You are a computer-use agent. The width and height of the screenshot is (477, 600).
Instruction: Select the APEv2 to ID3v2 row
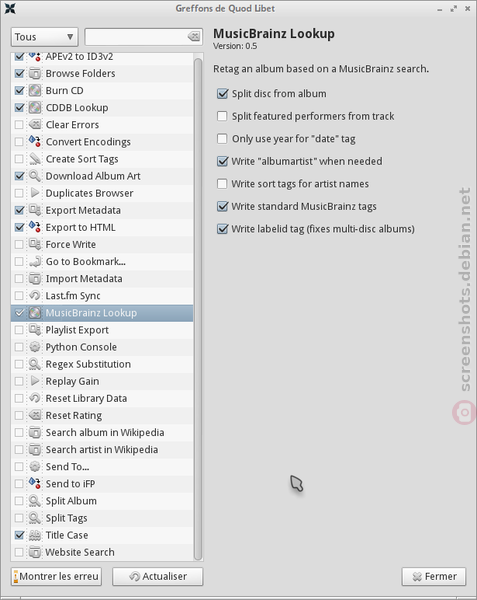pos(102,57)
